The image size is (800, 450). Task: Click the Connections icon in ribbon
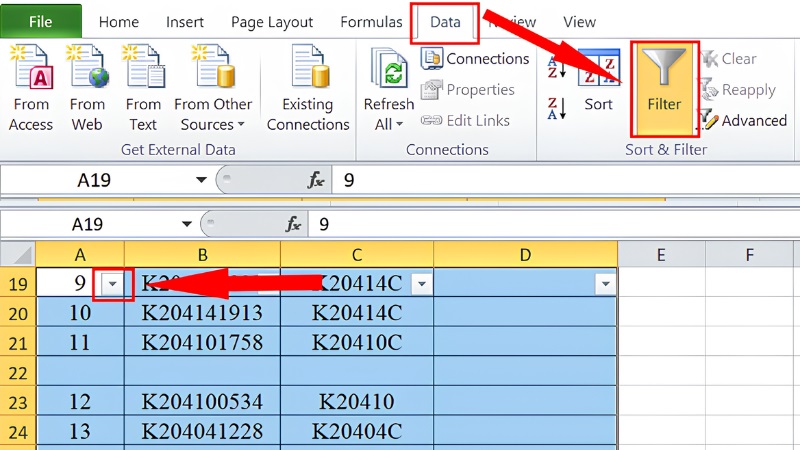pyautogui.click(x=476, y=59)
